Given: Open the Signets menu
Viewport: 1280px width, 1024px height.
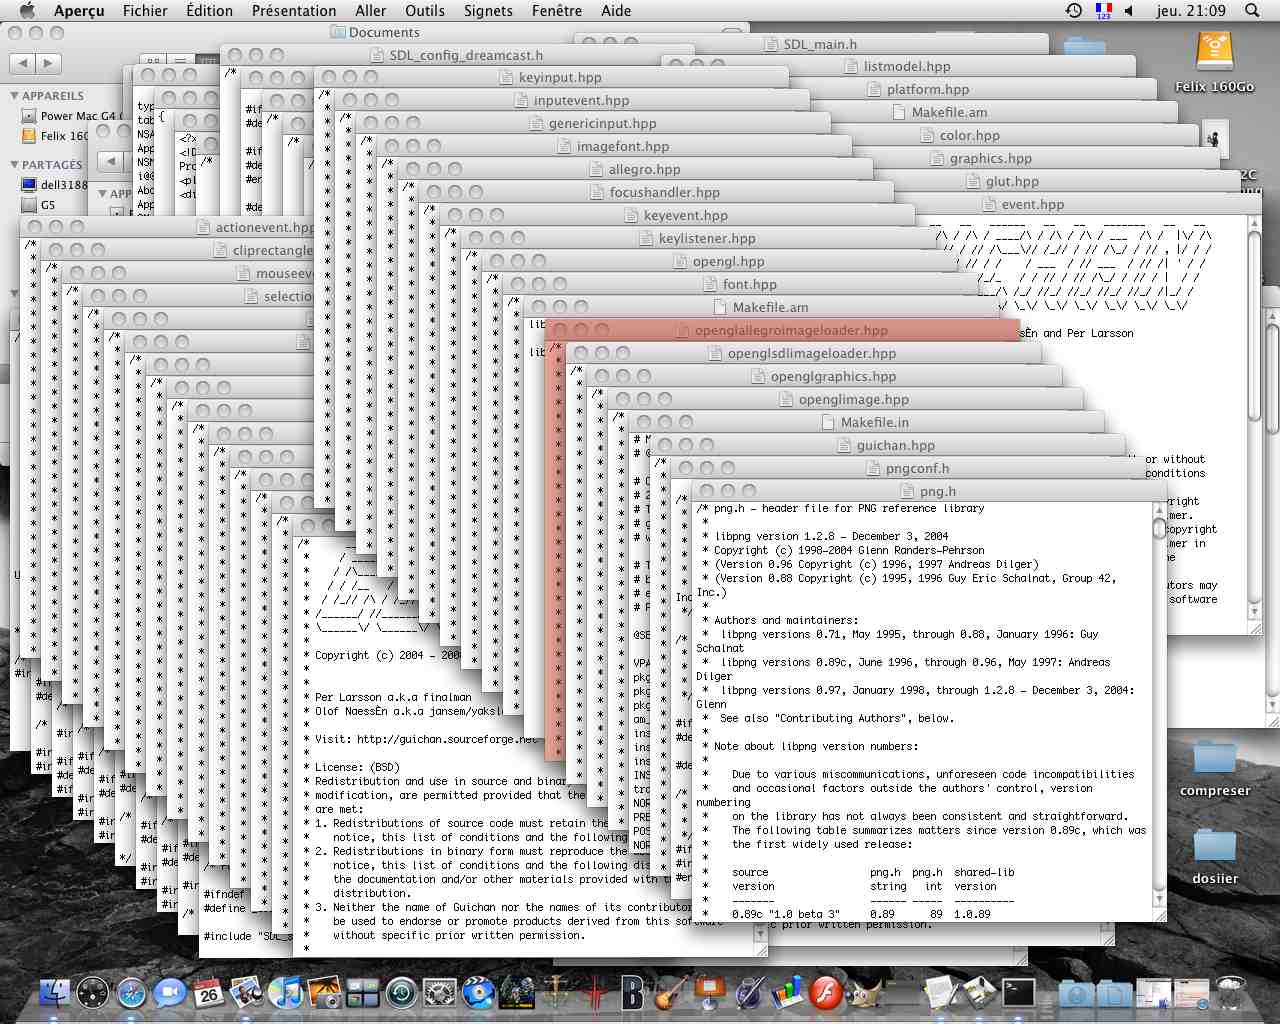Looking at the screenshot, I should [x=488, y=11].
